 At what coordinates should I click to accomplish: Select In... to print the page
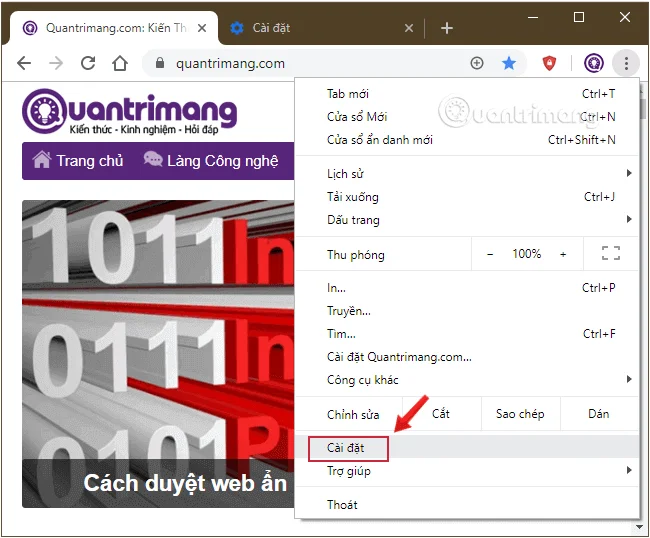tap(467, 288)
